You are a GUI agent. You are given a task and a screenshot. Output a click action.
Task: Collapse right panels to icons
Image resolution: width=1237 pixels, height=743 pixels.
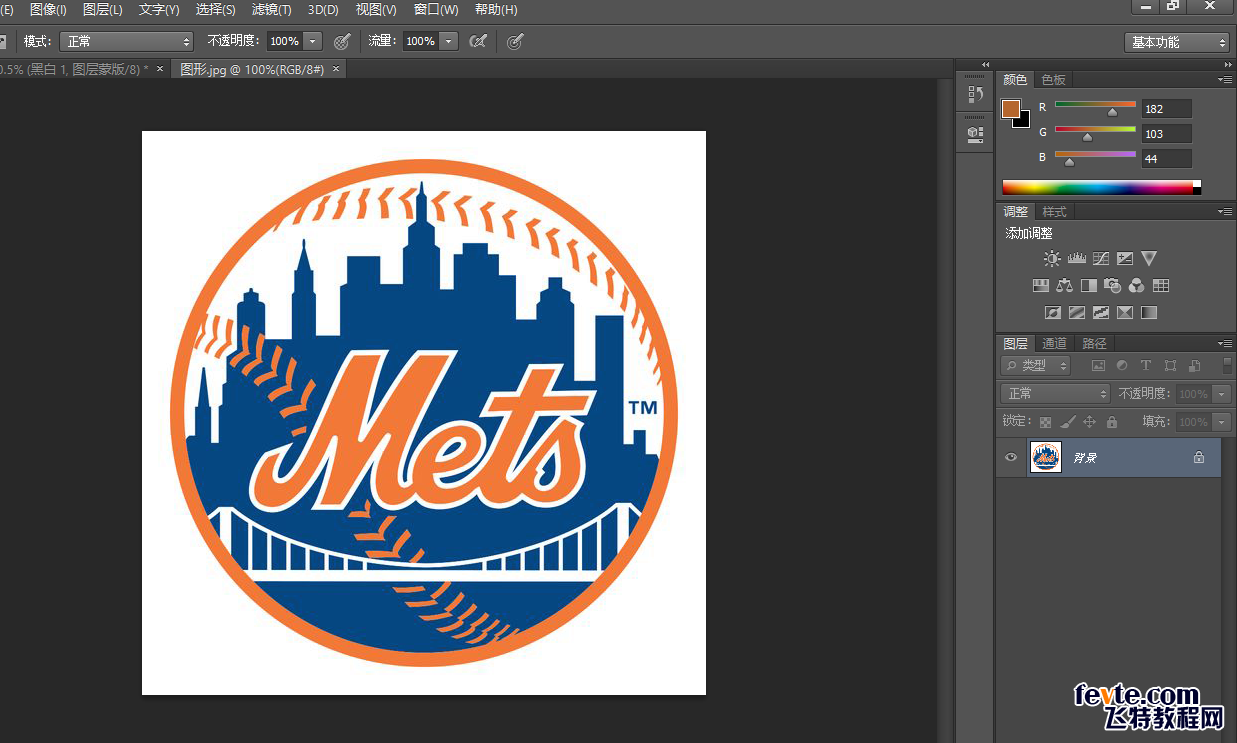pos(1228,64)
